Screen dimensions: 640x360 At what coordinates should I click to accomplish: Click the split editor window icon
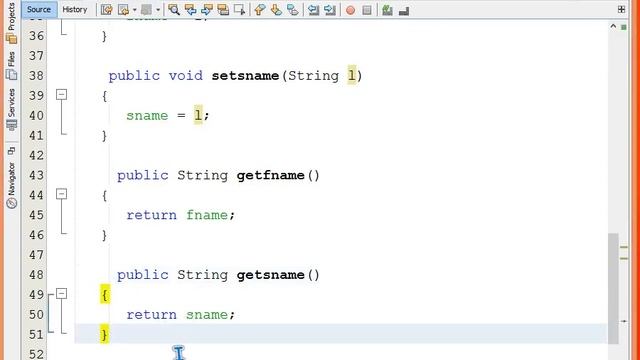(621, 9)
